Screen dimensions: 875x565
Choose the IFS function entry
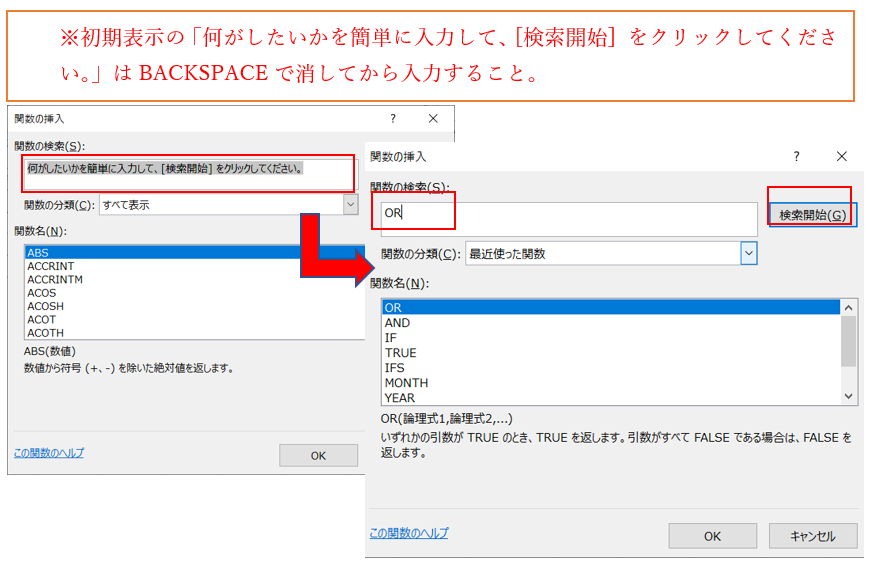click(394, 368)
